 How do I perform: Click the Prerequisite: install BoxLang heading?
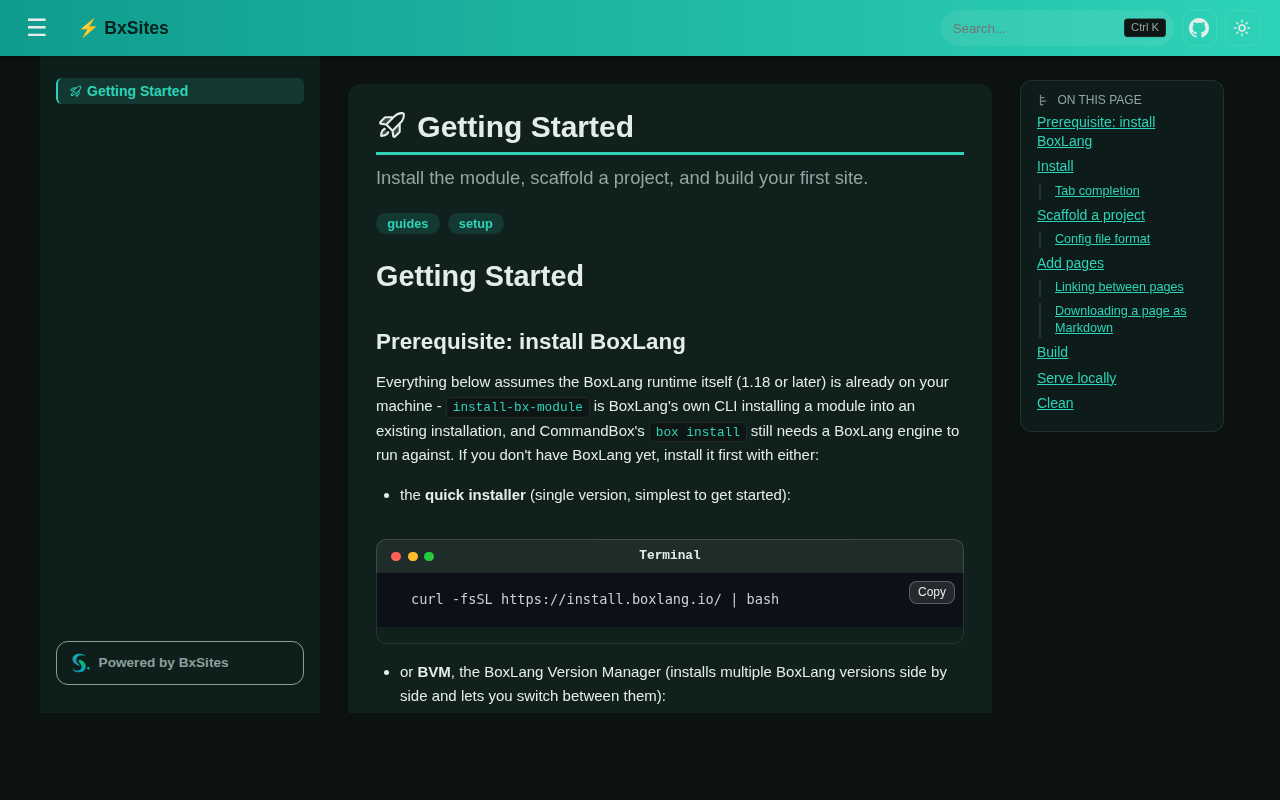click(x=531, y=342)
